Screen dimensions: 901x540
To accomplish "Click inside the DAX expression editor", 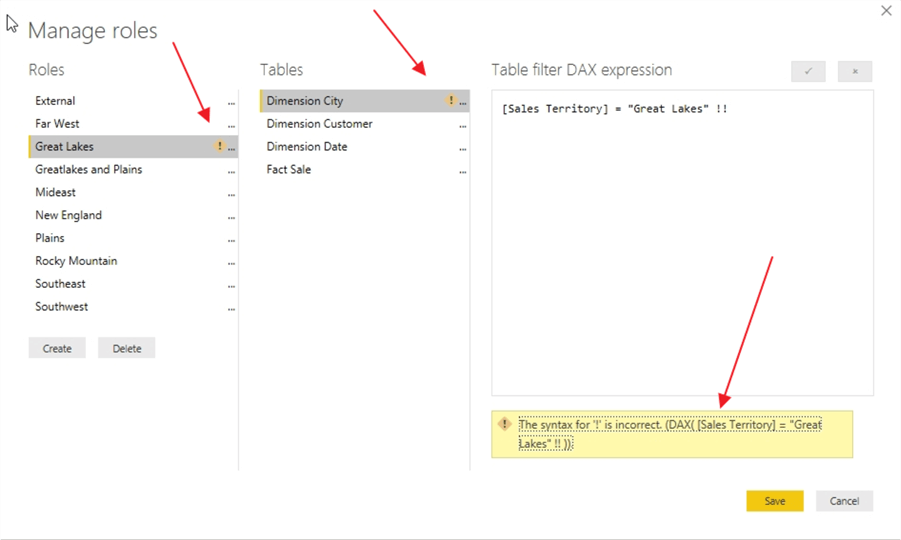I will pos(682,250).
